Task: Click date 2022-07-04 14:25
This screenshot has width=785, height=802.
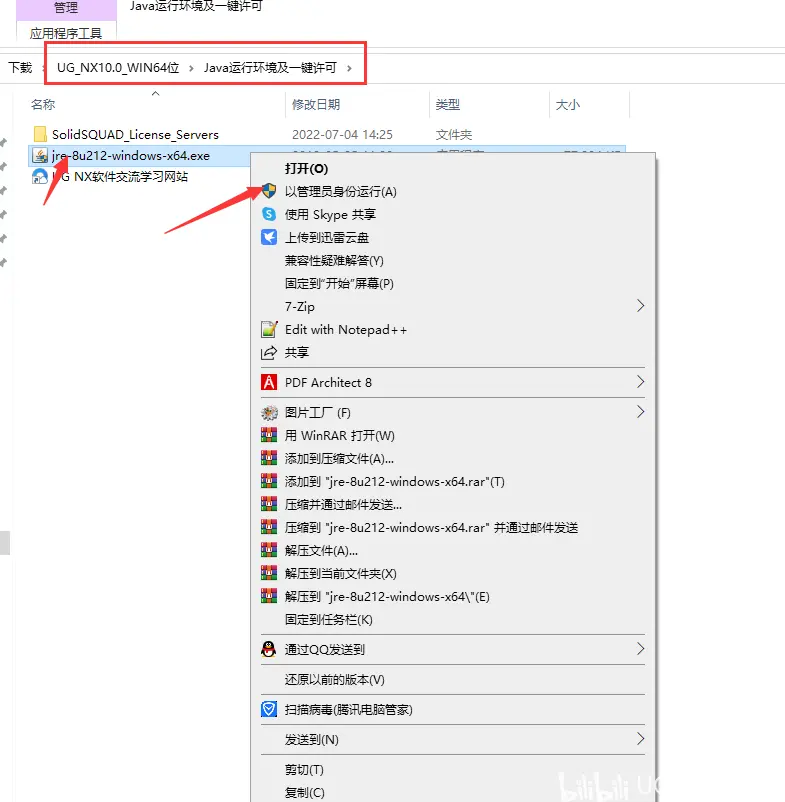Action: (x=342, y=135)
